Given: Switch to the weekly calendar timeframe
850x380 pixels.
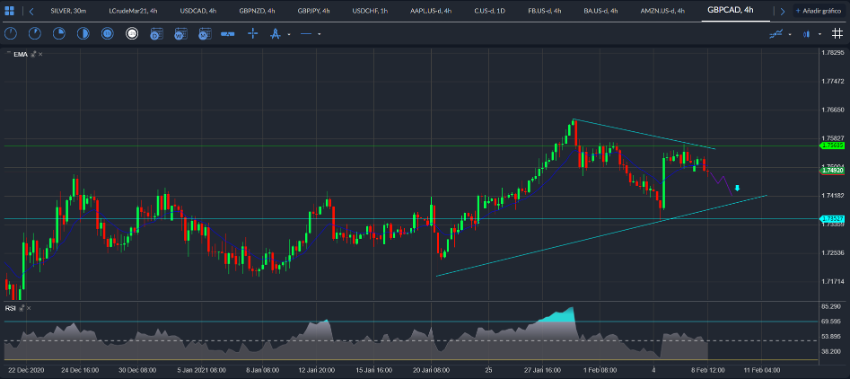Looking at the screenshot, I should point(181,34).
